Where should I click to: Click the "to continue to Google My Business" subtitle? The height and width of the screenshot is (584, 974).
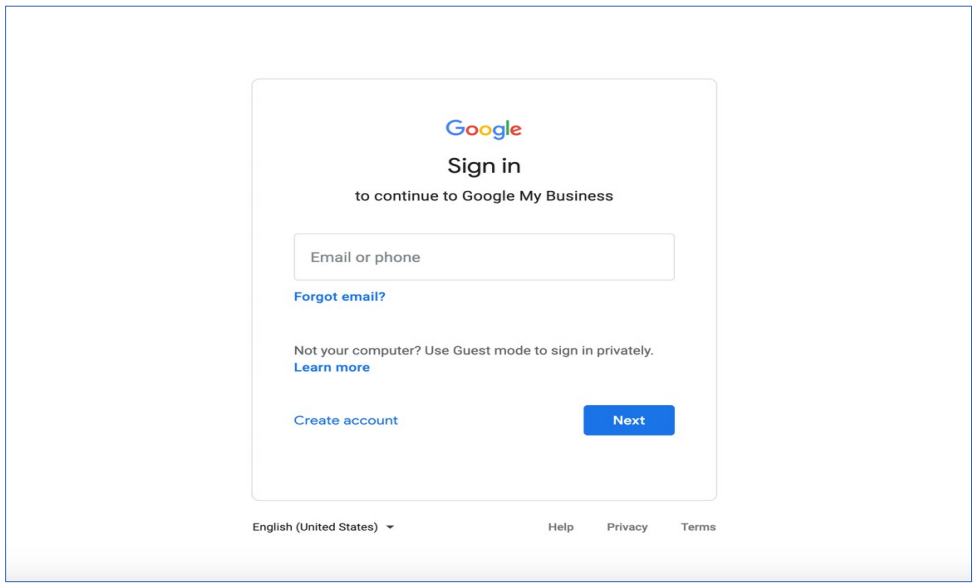pos(484,196)
